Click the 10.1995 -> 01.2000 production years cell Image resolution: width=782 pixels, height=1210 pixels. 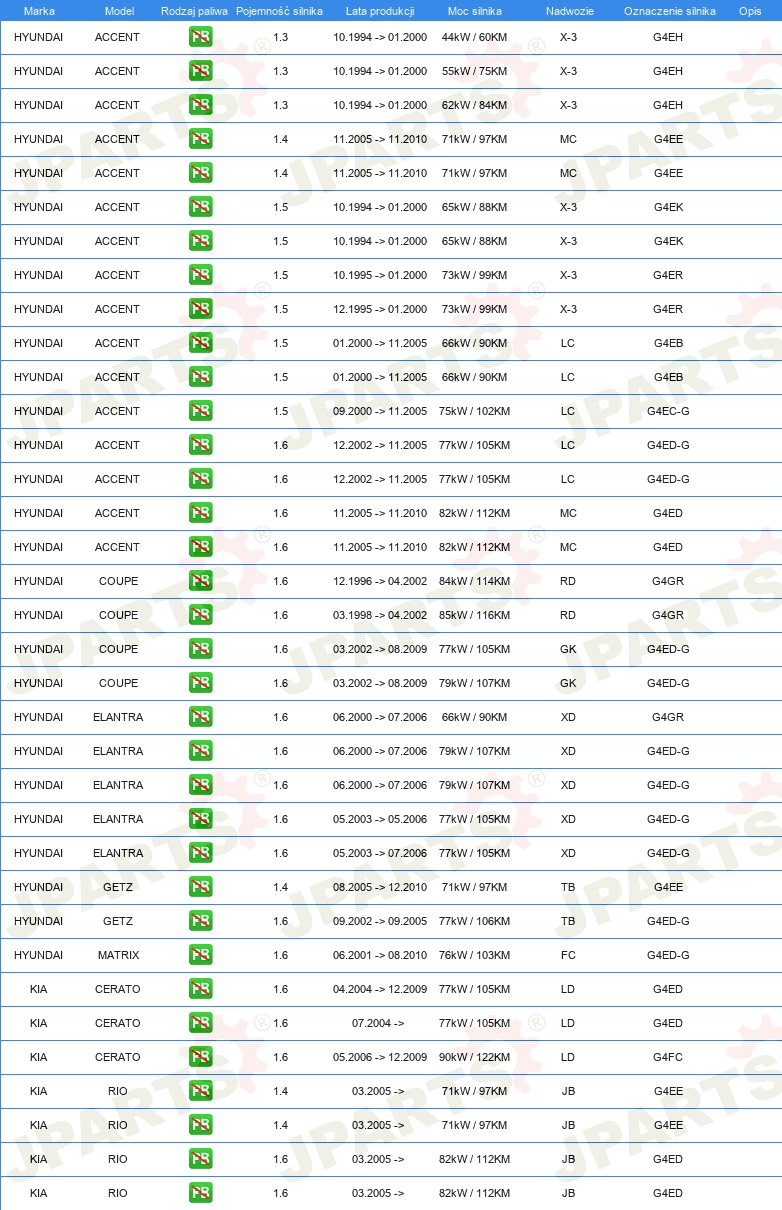pyautogui.click(x=380, y=275)
